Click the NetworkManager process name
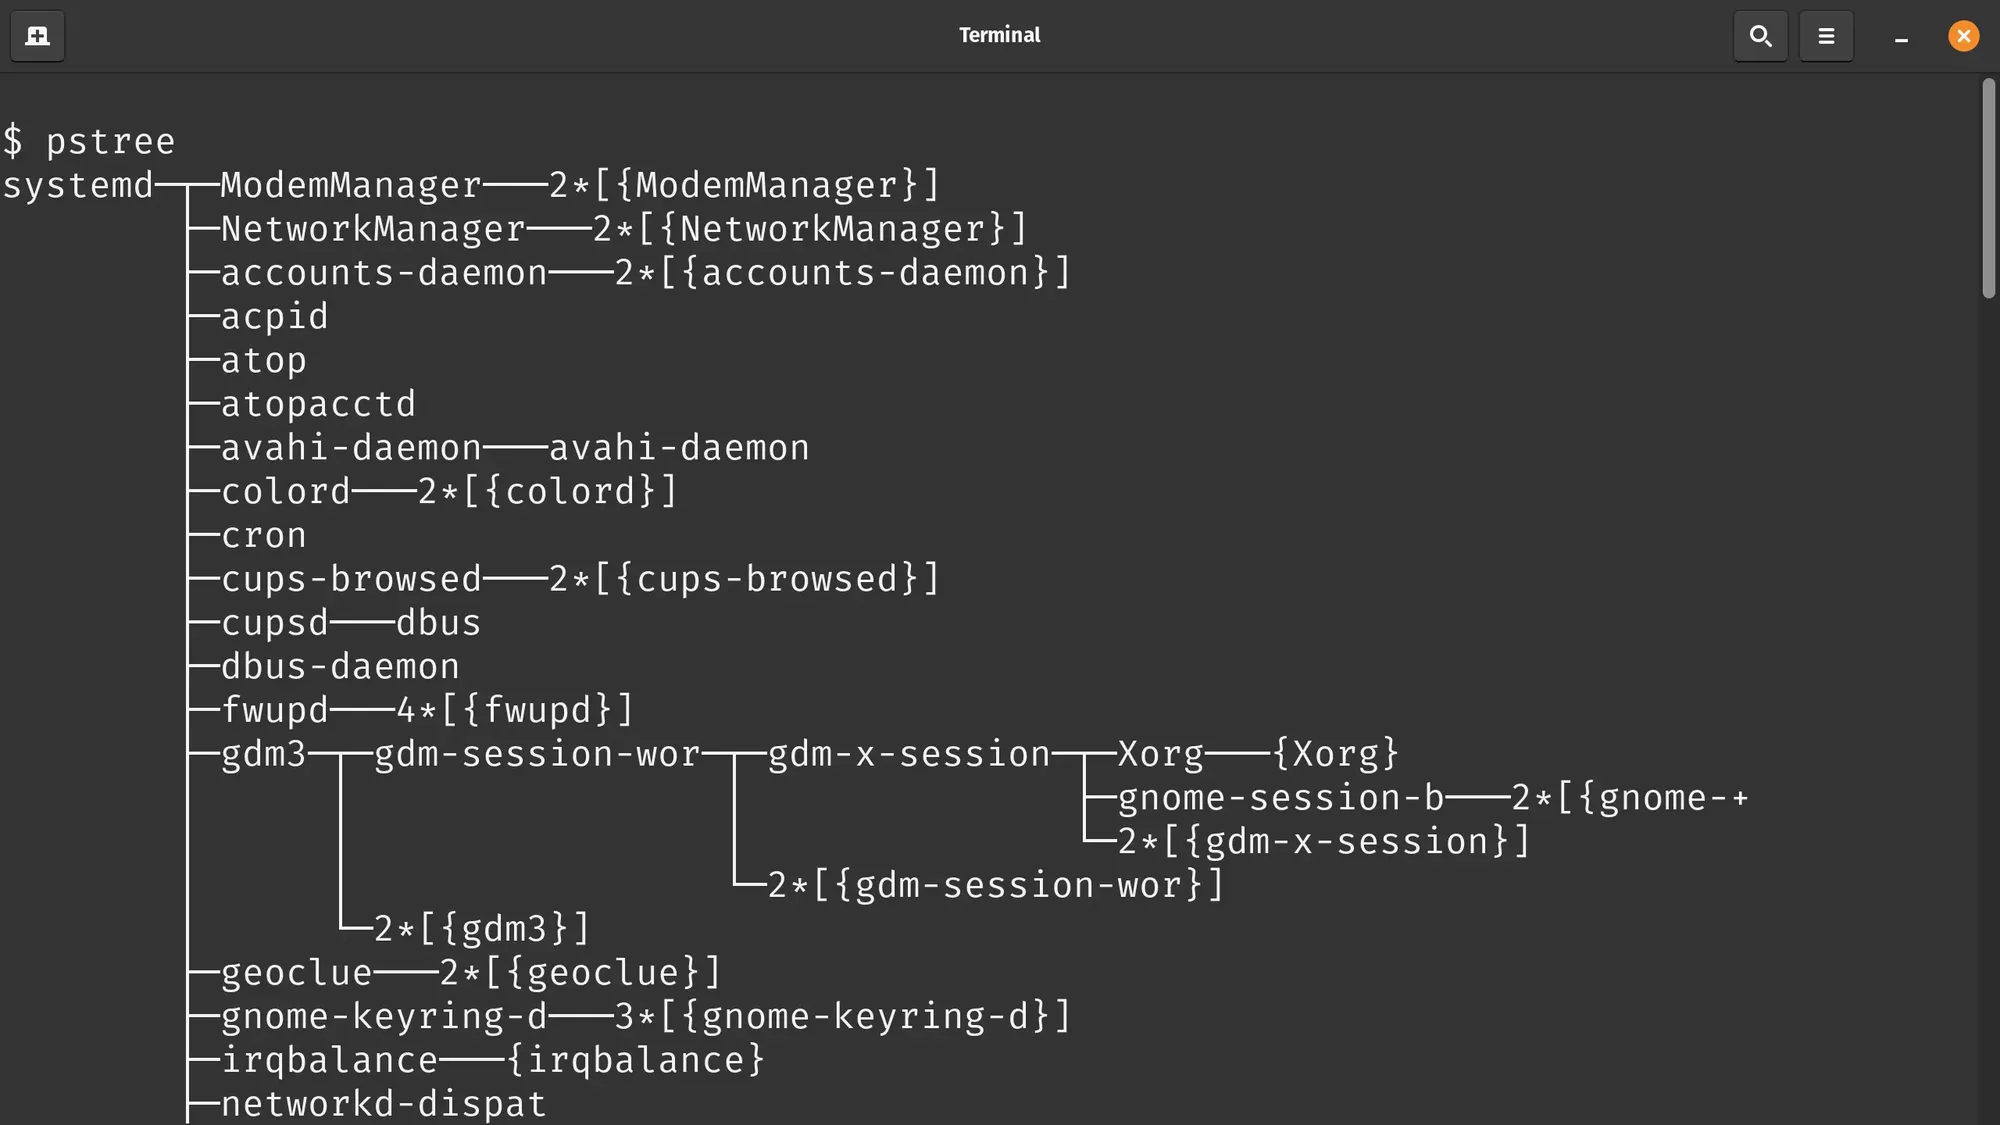Image resolution: width=2000 pixels, height=1125 pixels. 372,228
